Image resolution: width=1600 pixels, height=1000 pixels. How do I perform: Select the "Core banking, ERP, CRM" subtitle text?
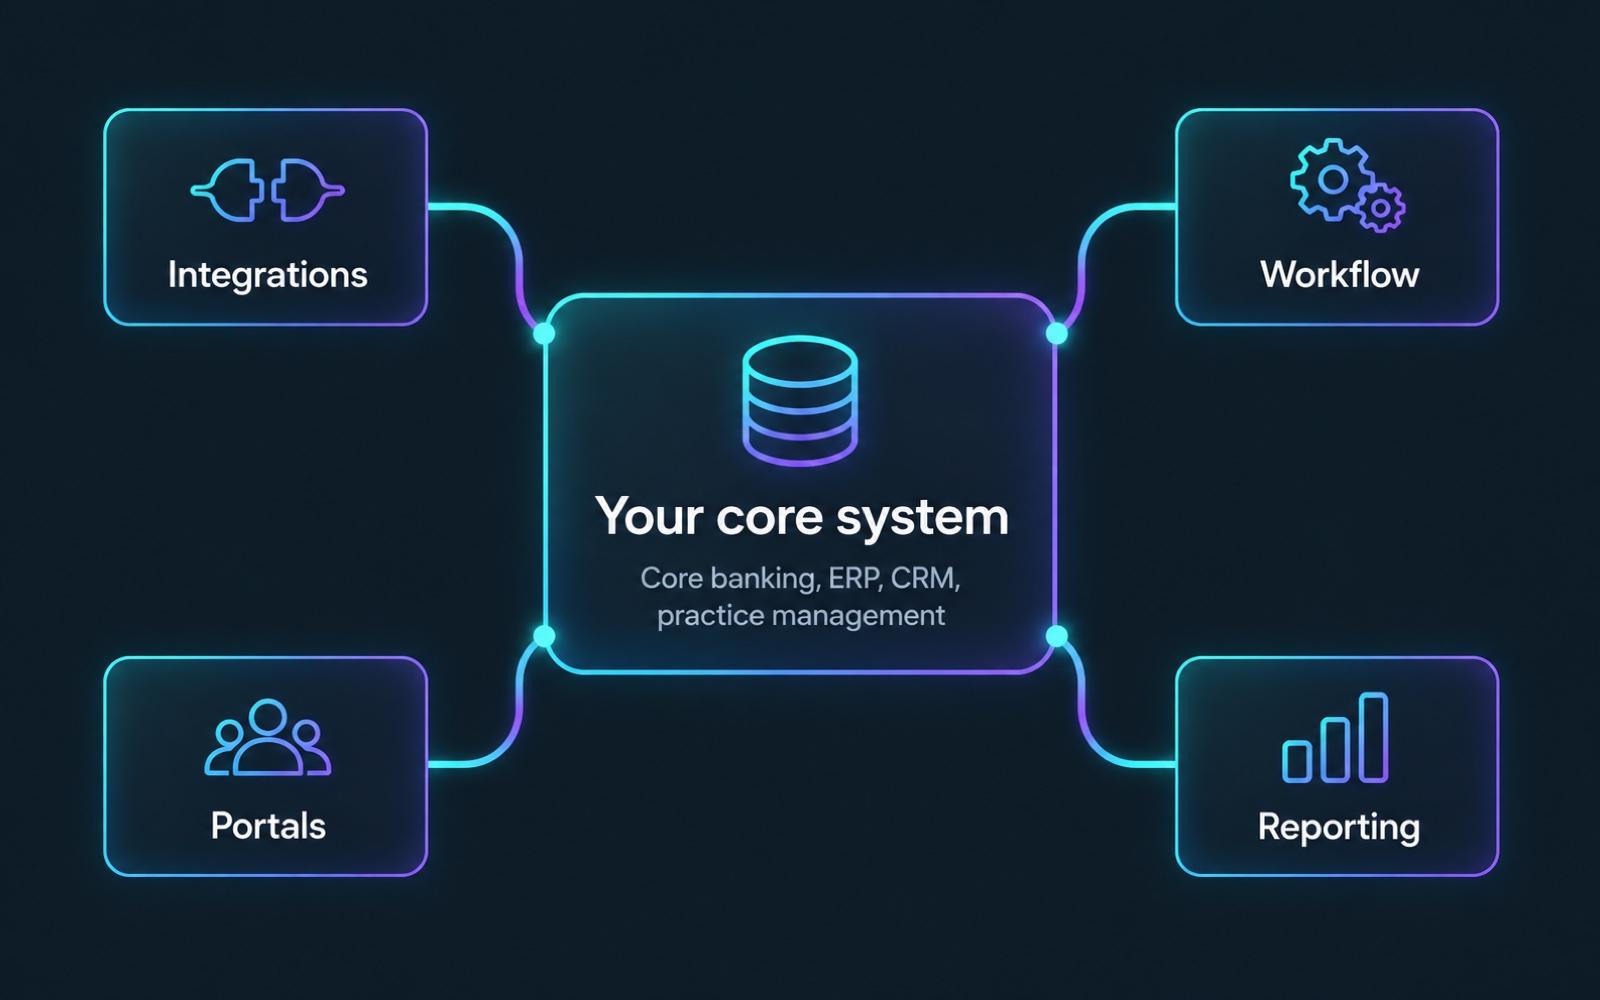pyautogui.click(x=800, y=578)
